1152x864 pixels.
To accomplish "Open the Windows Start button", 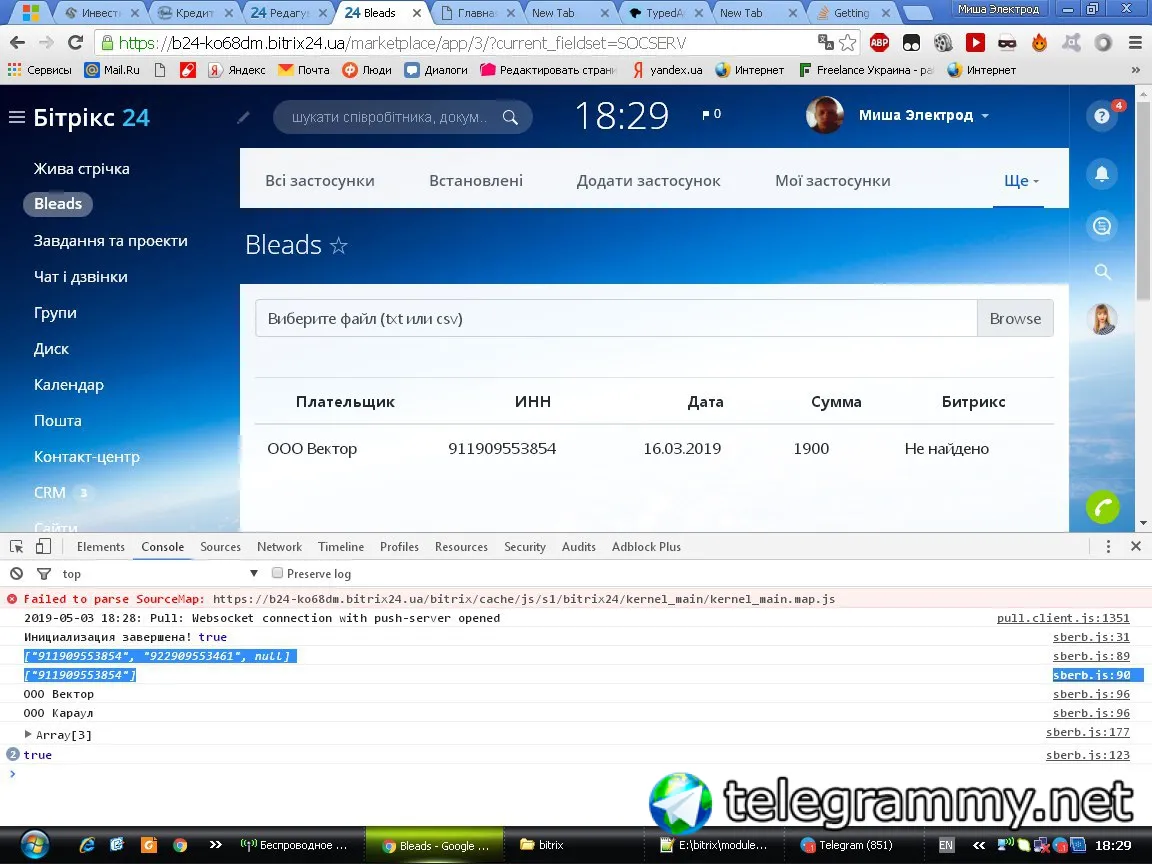I will click(x=34, y=845).
